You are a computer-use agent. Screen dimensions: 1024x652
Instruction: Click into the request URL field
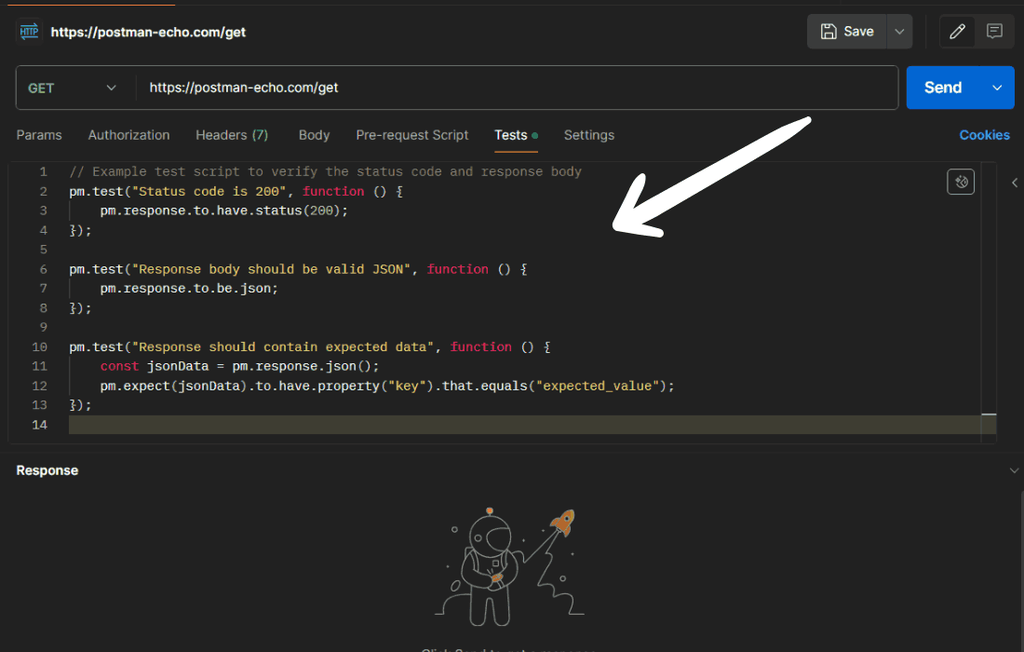[x=516, y=88]
